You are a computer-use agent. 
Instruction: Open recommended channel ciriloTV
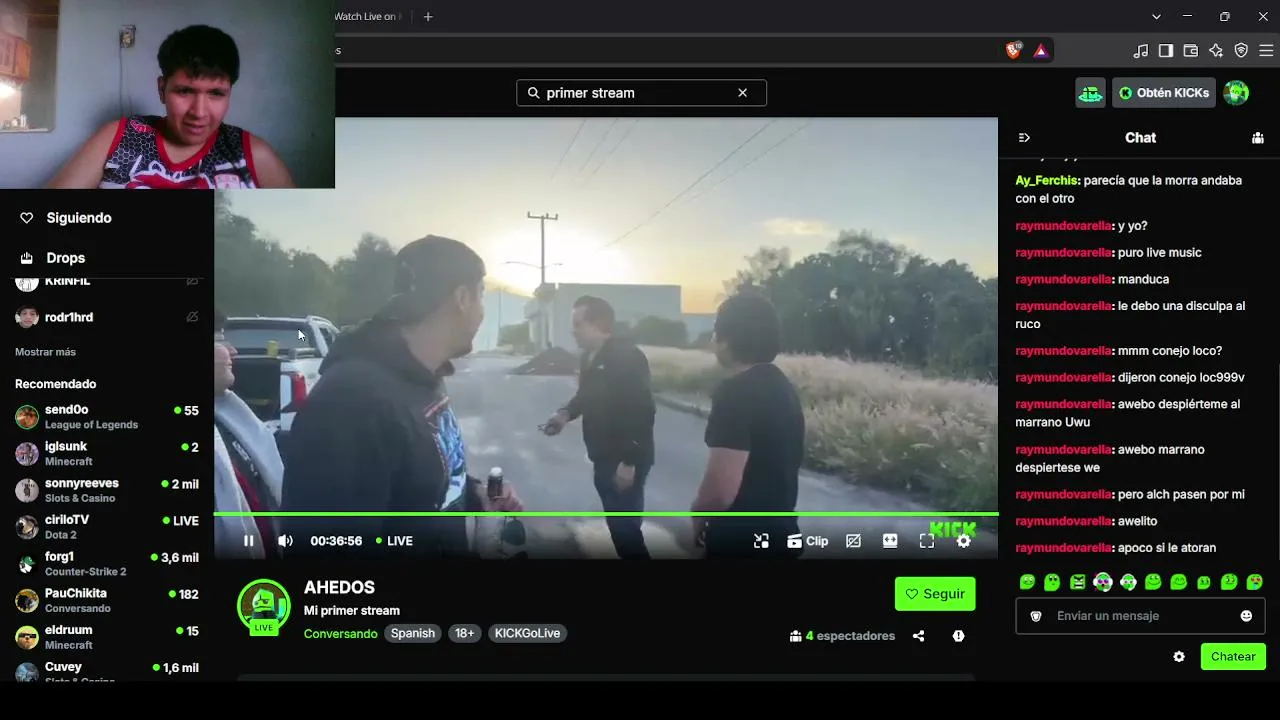[107, 527]
